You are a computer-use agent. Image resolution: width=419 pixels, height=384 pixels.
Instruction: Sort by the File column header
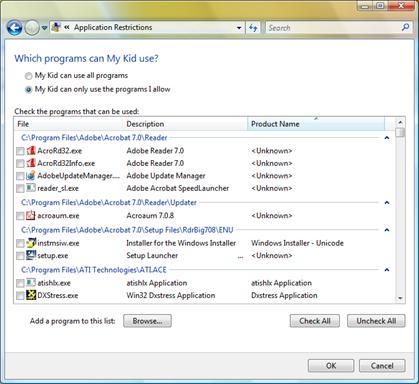click(x=69, y=124)
